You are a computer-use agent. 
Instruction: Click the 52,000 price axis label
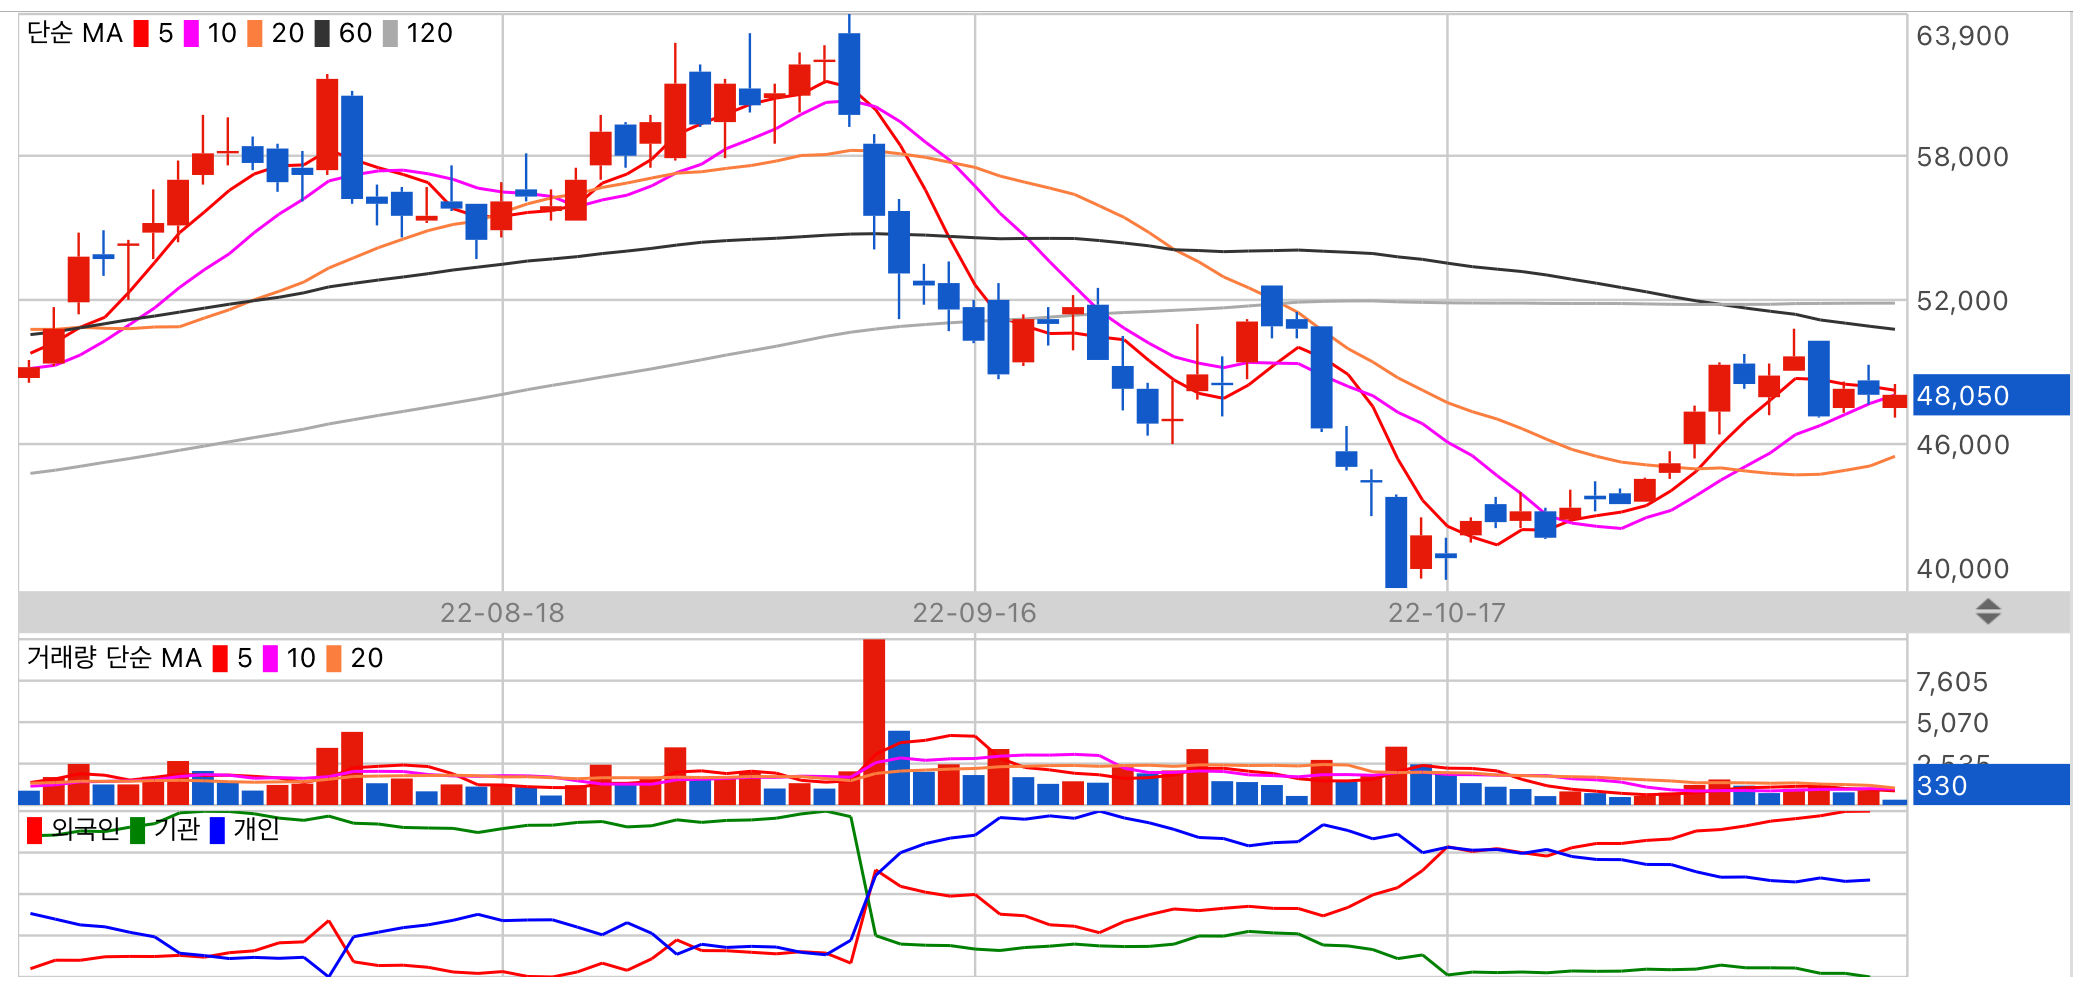(1962, 301)
